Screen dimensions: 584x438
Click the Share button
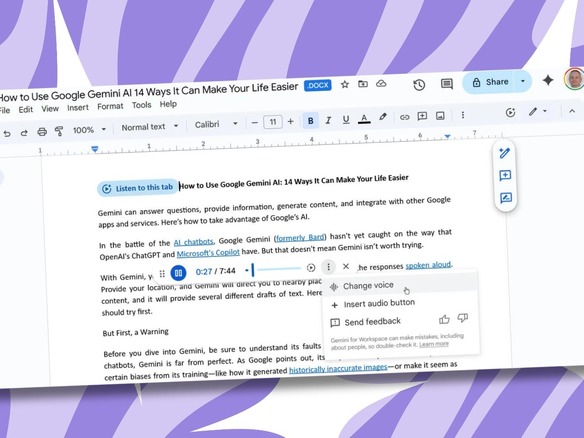(489, 82)
